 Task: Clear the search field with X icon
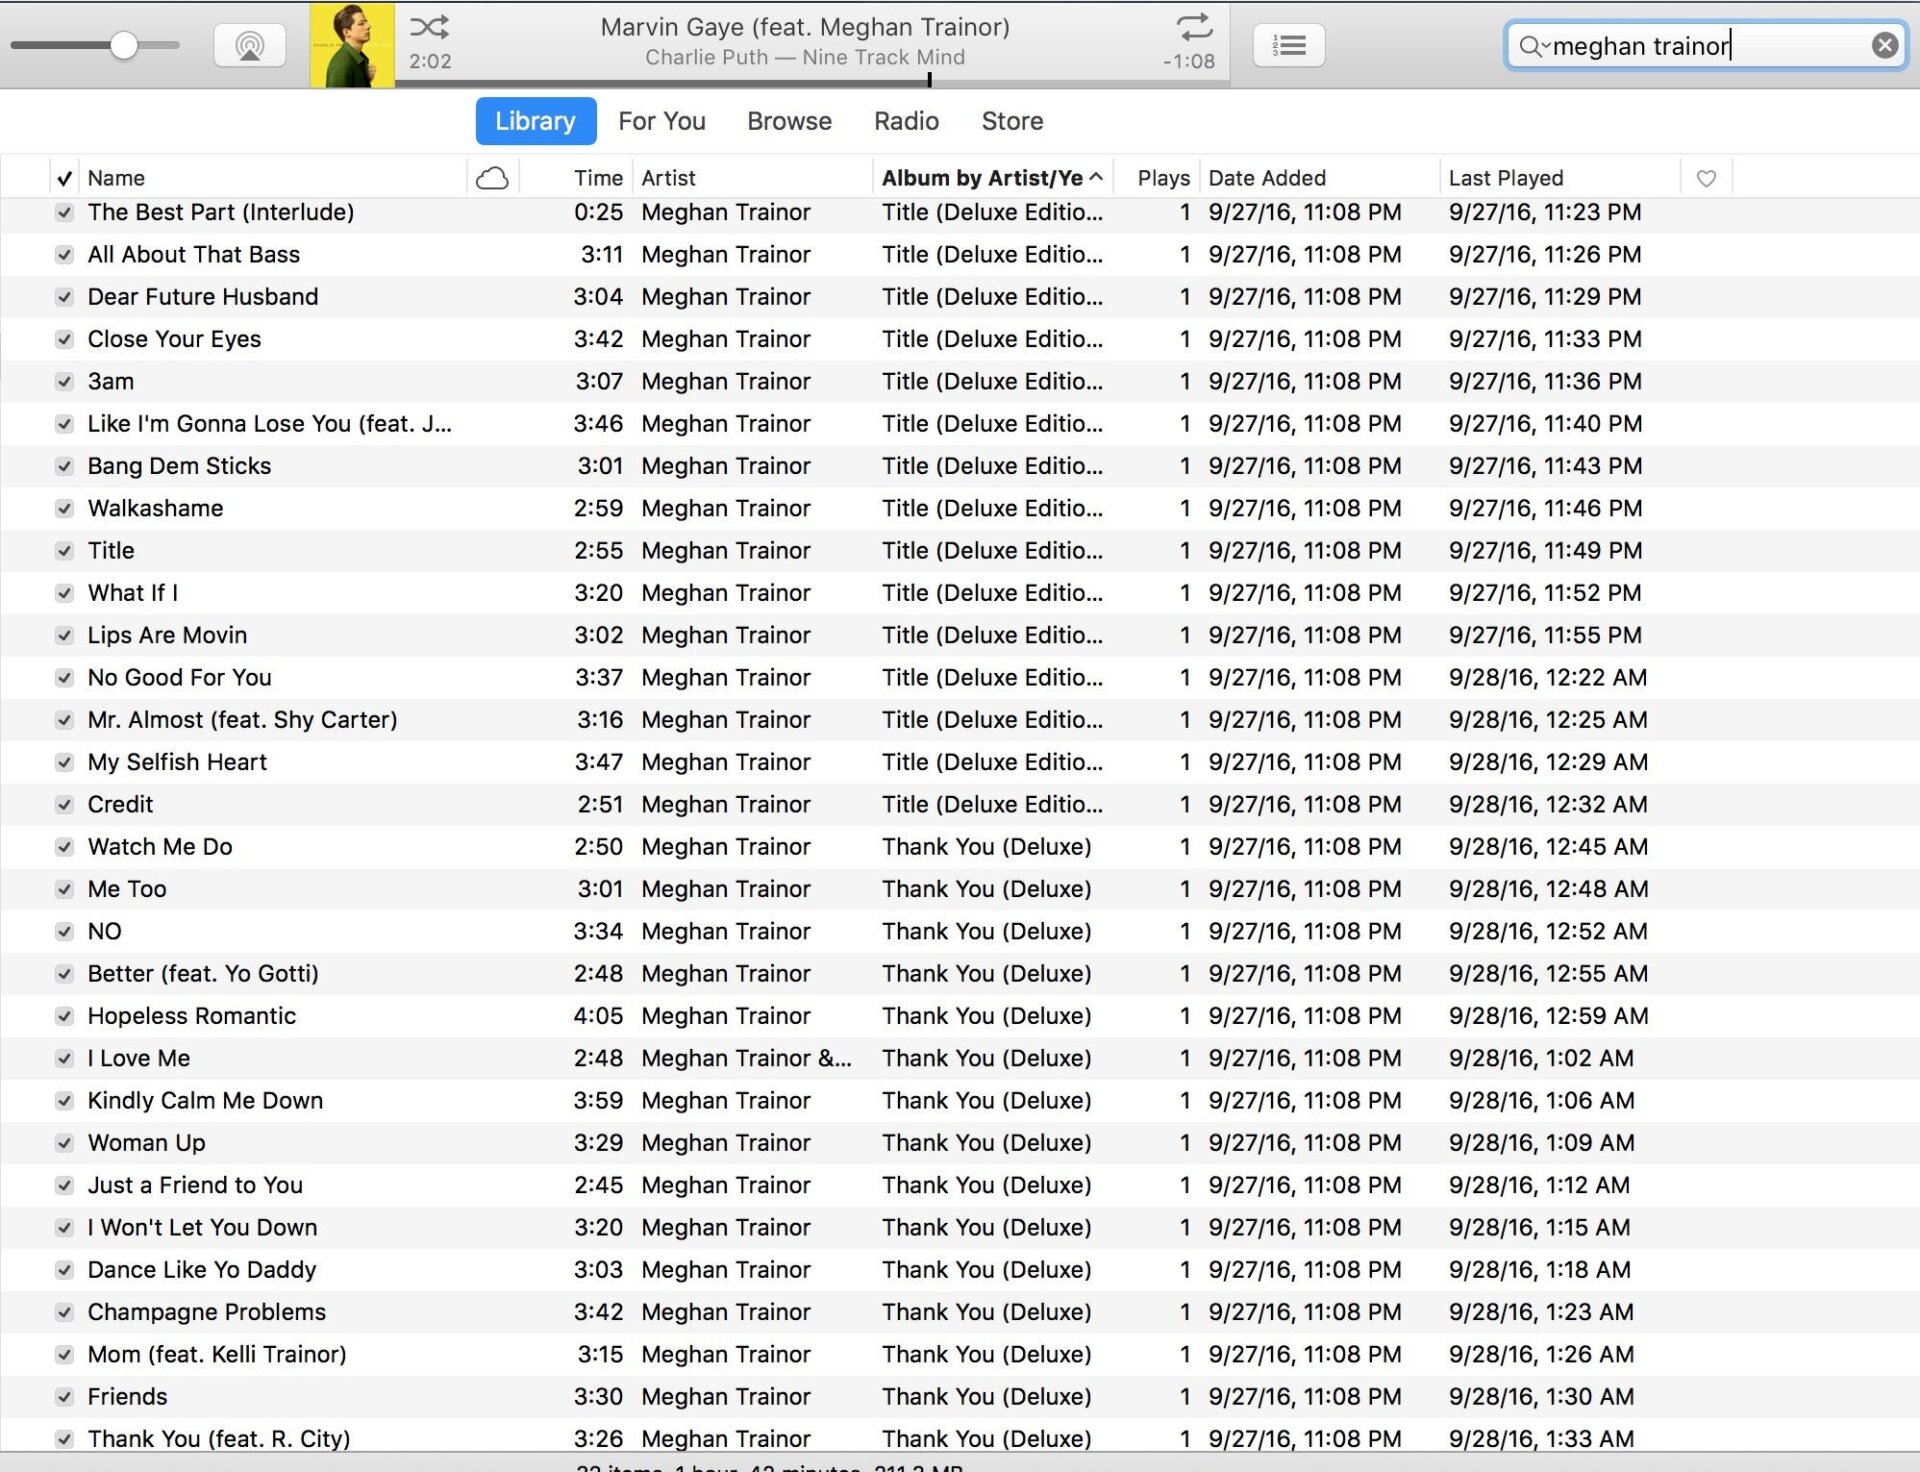tap(1884, 46)
